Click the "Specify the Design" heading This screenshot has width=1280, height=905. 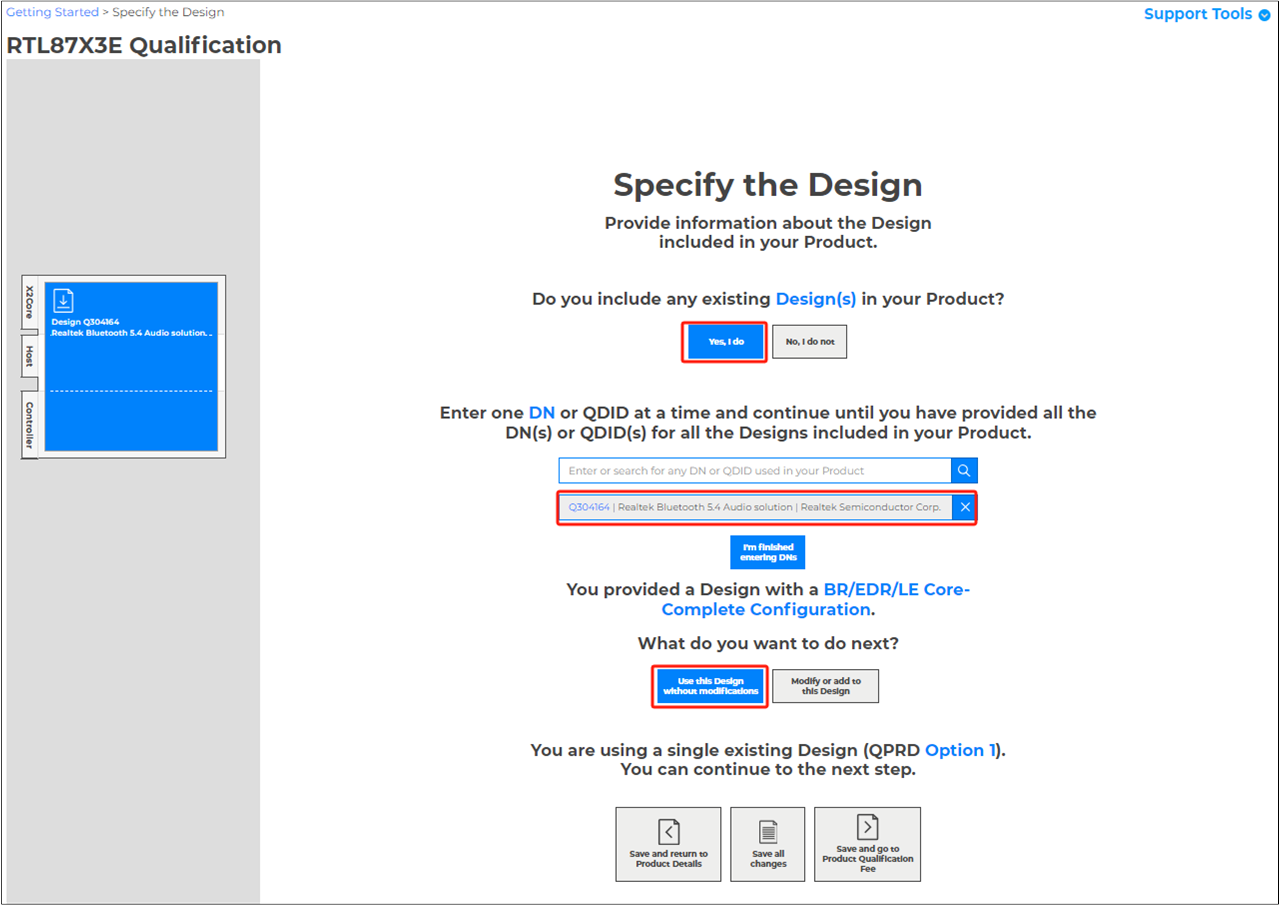(x=768, y=185)
